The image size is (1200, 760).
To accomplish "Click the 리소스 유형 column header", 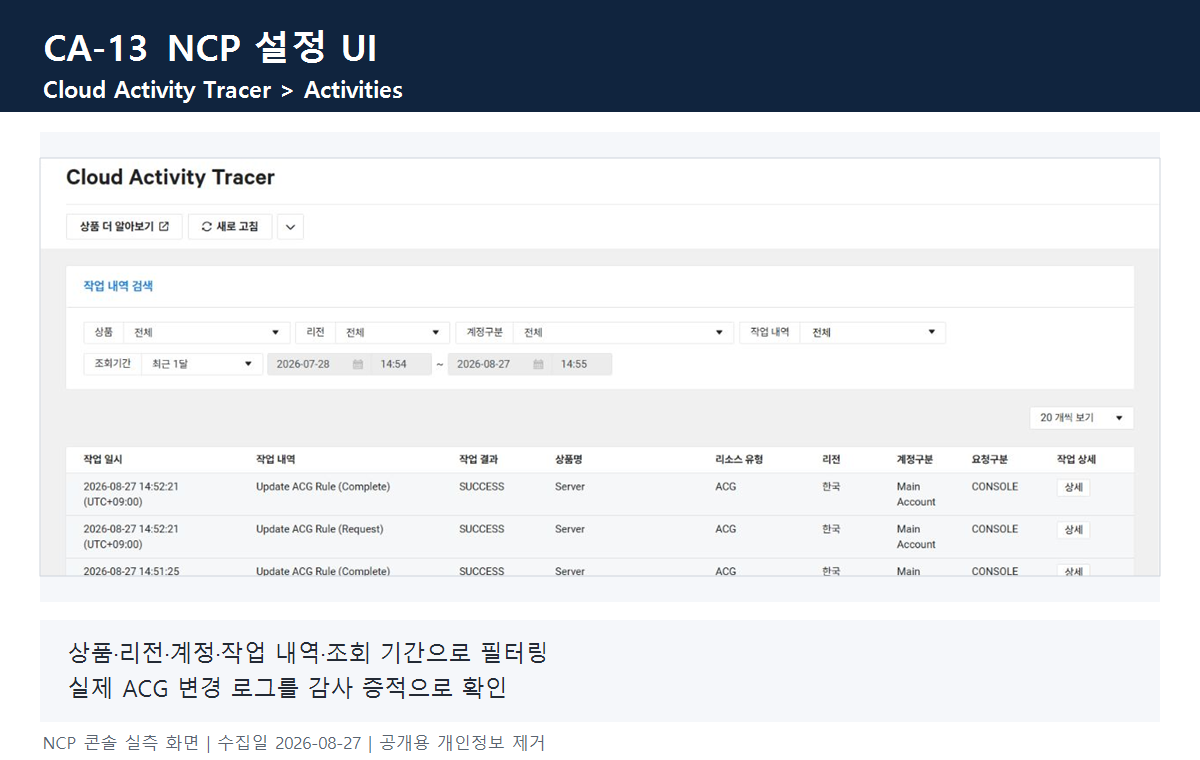I will pyautogui.click(x=739, y=460).
